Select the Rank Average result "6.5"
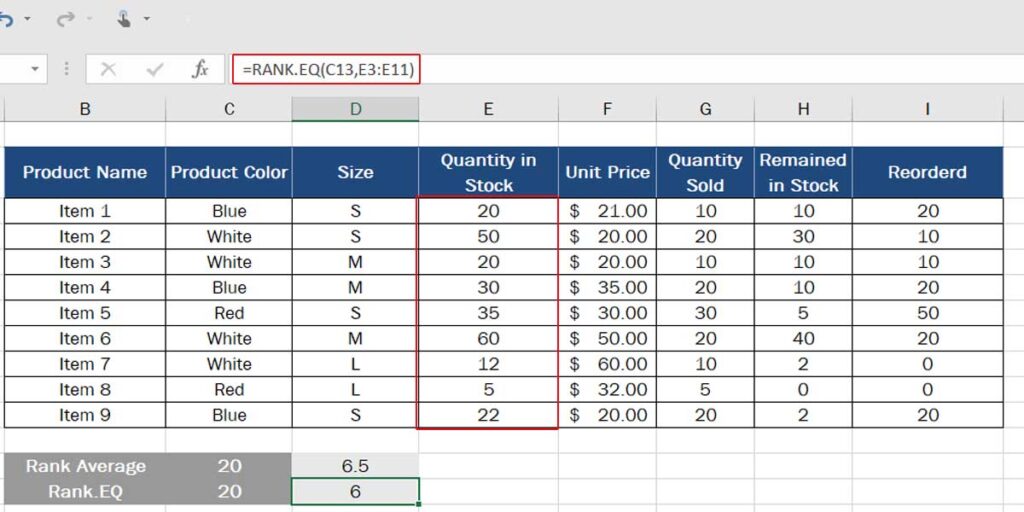The image size is (1024, 512). pyautogui.click(x=355, y=466)
